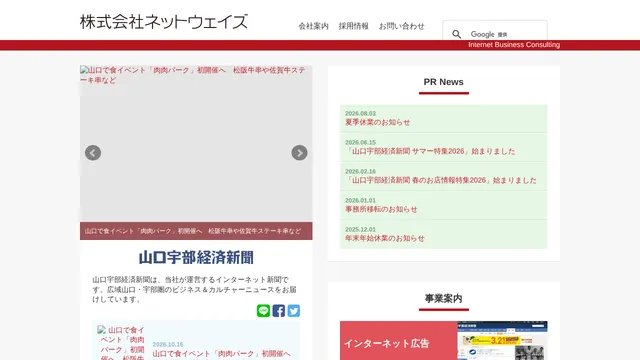
Task: Share via the Twitter icon
Action: pos(293,311)
